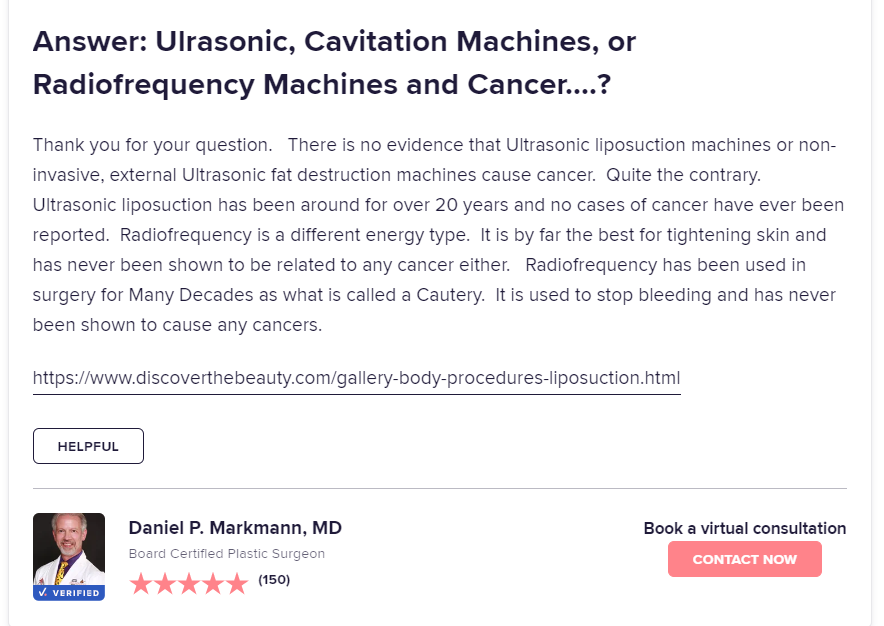This screenshot has height=626, width=884.
Task: Click the Book a virtual consultation text
Action: (744, 528)
